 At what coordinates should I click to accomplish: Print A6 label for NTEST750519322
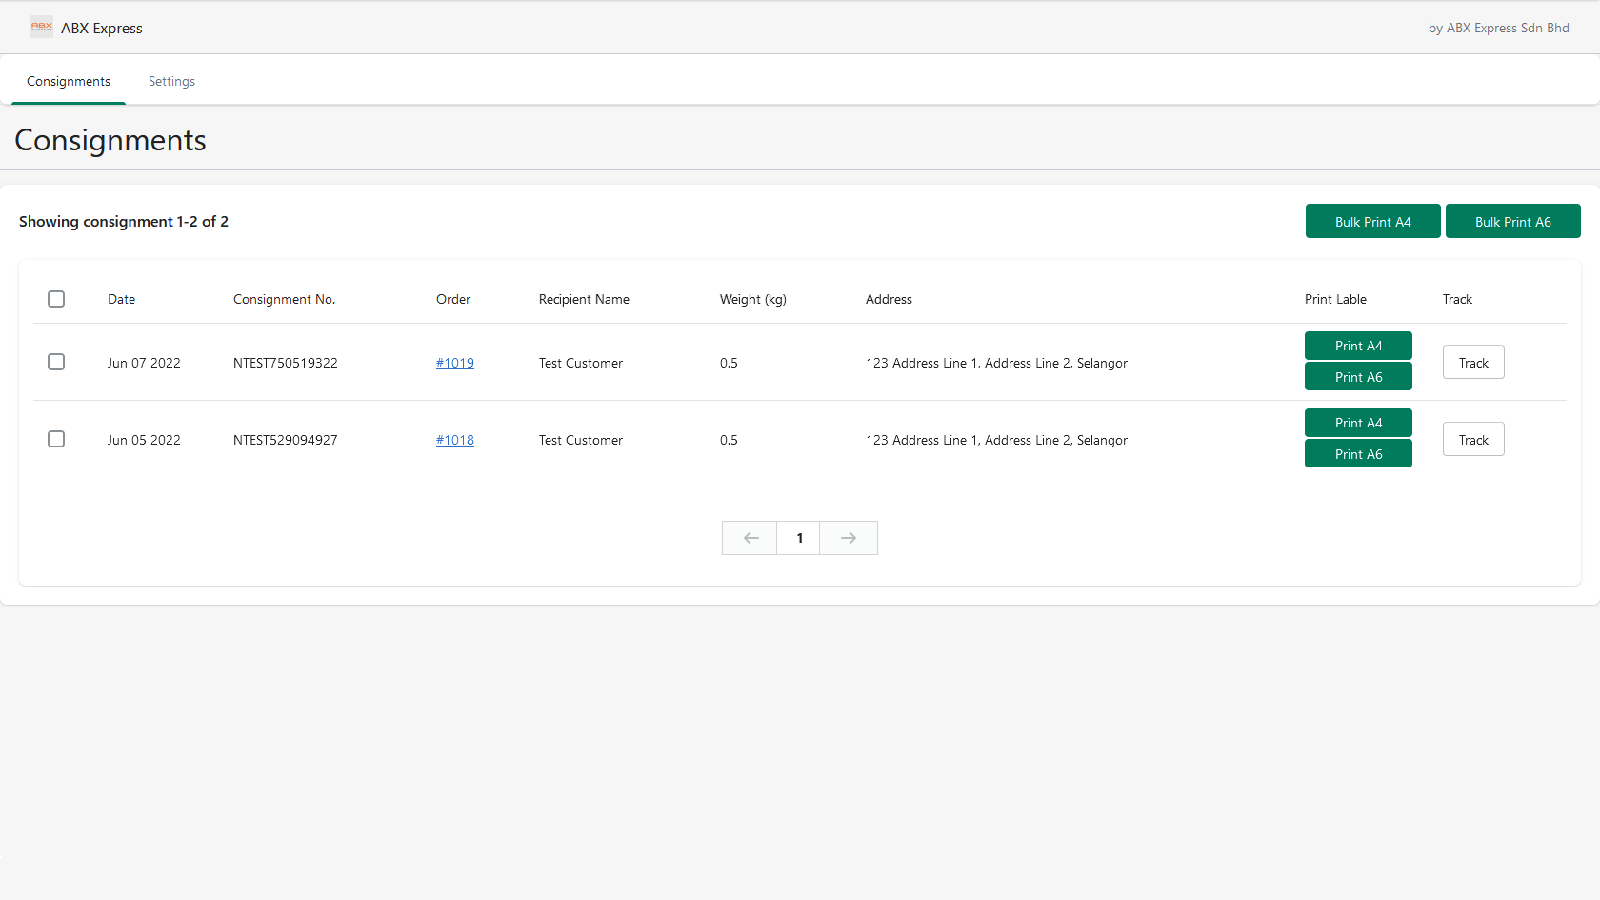click(1358, 377)
